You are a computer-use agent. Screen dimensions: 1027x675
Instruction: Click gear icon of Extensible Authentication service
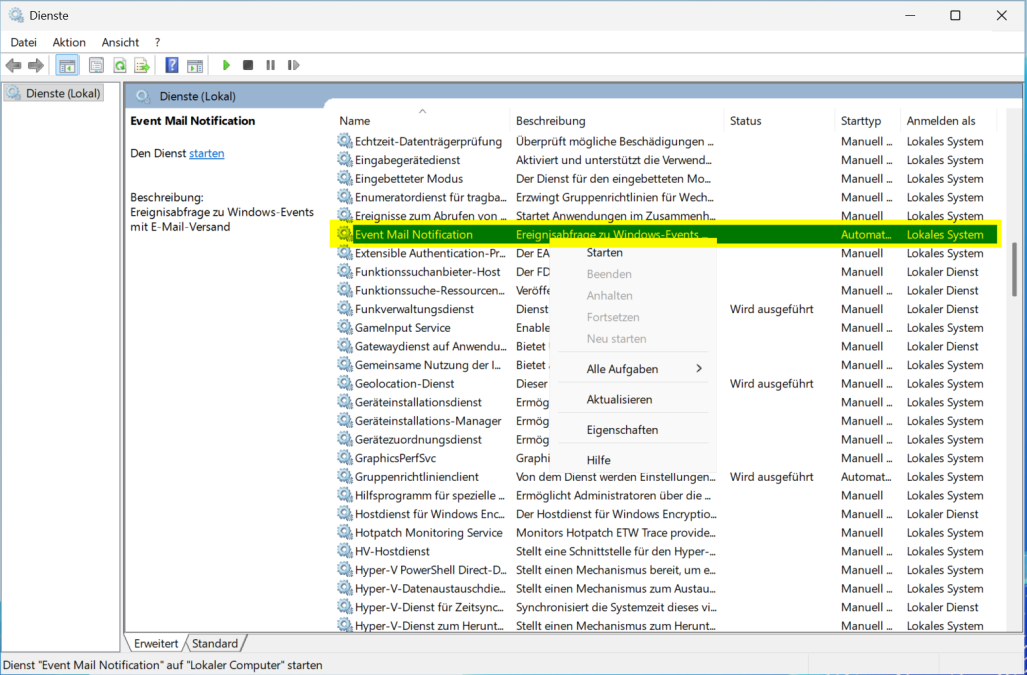pyautogui.click(x=345, y=253)
